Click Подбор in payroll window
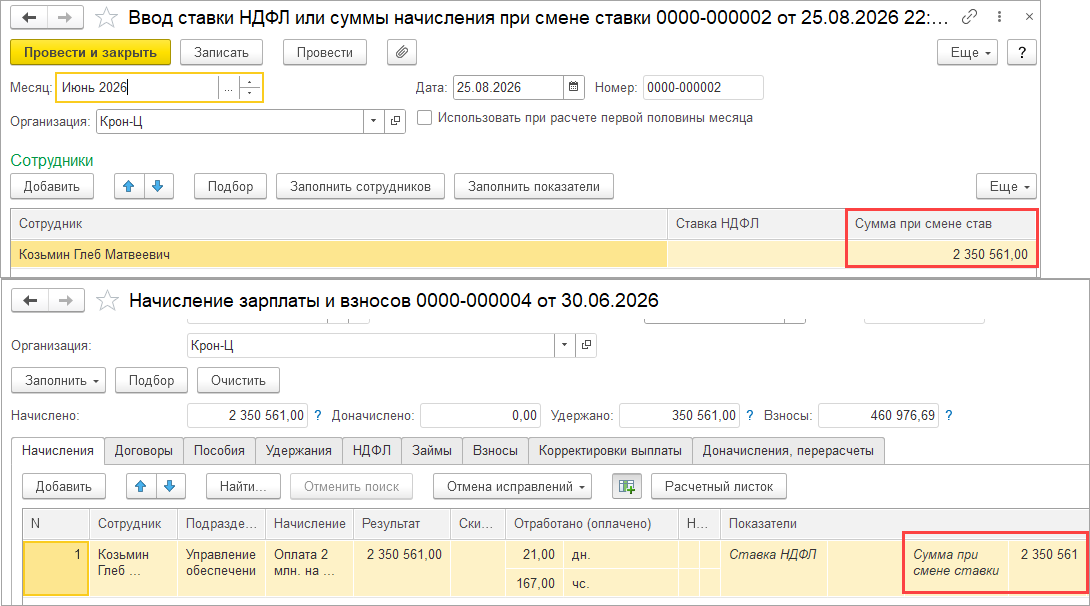 [x=152, y=380]
